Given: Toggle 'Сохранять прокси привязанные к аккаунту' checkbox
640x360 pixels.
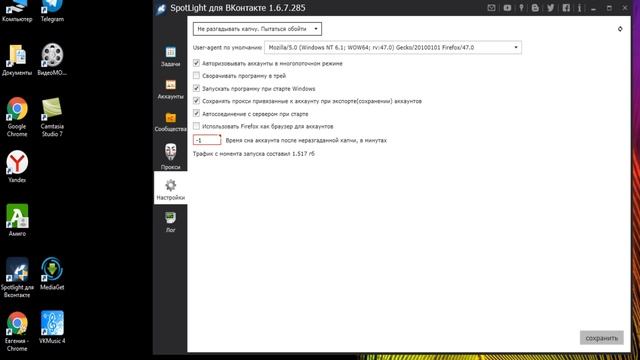Looking at the screenshot, I should click(196, 101).
